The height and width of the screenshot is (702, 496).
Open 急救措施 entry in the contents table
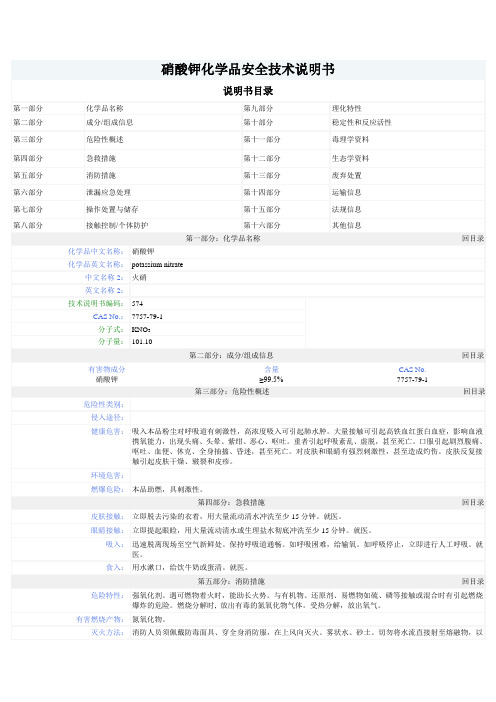click(x=101, y=158)
